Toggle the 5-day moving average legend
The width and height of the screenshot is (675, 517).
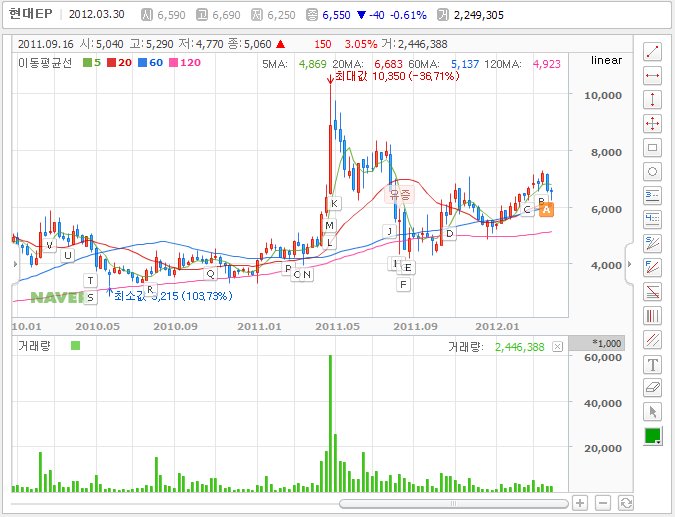pyautogui.click(x=92, y=63)
